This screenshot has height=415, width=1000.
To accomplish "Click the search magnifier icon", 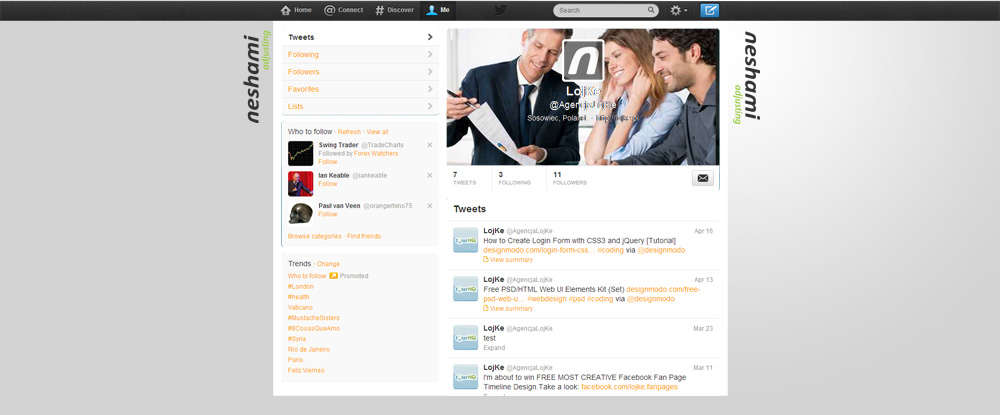I will 651,10.
